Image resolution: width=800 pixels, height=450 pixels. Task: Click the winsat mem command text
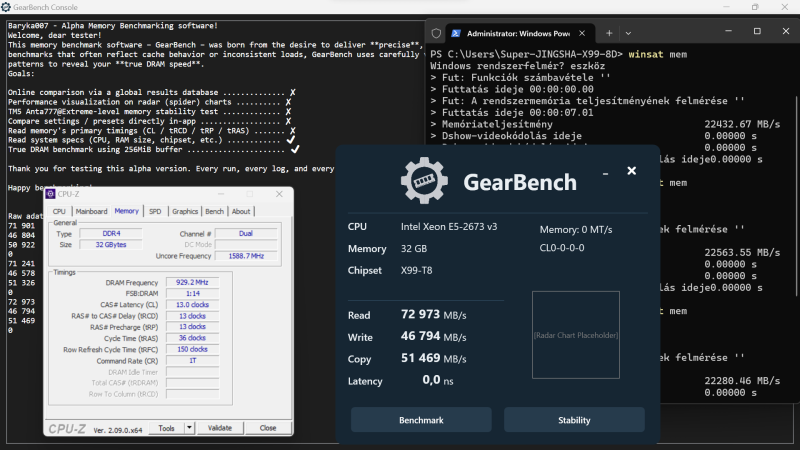[x=658, y=54]
